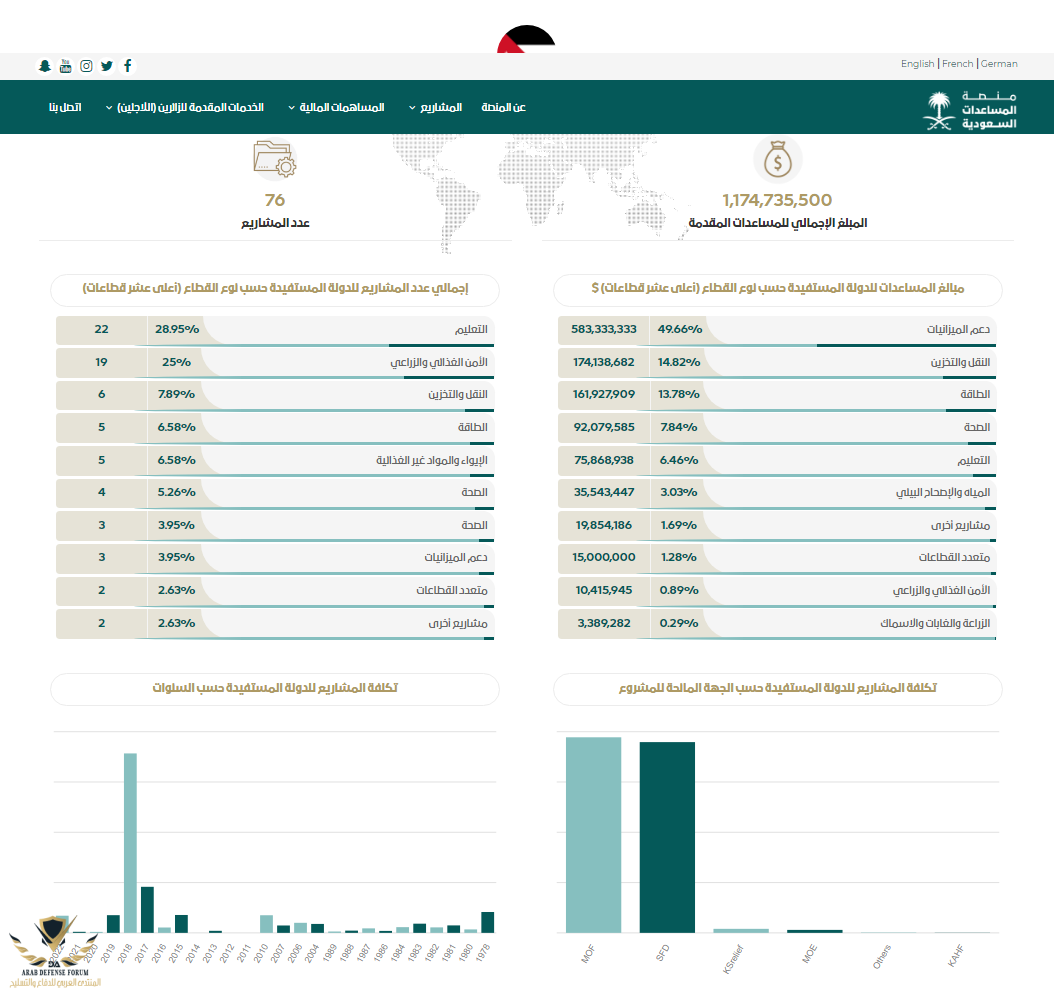Switch language to English
The height and width of the screenshot is (990, 1054).
pyautogui.click(x=917, y=64)
